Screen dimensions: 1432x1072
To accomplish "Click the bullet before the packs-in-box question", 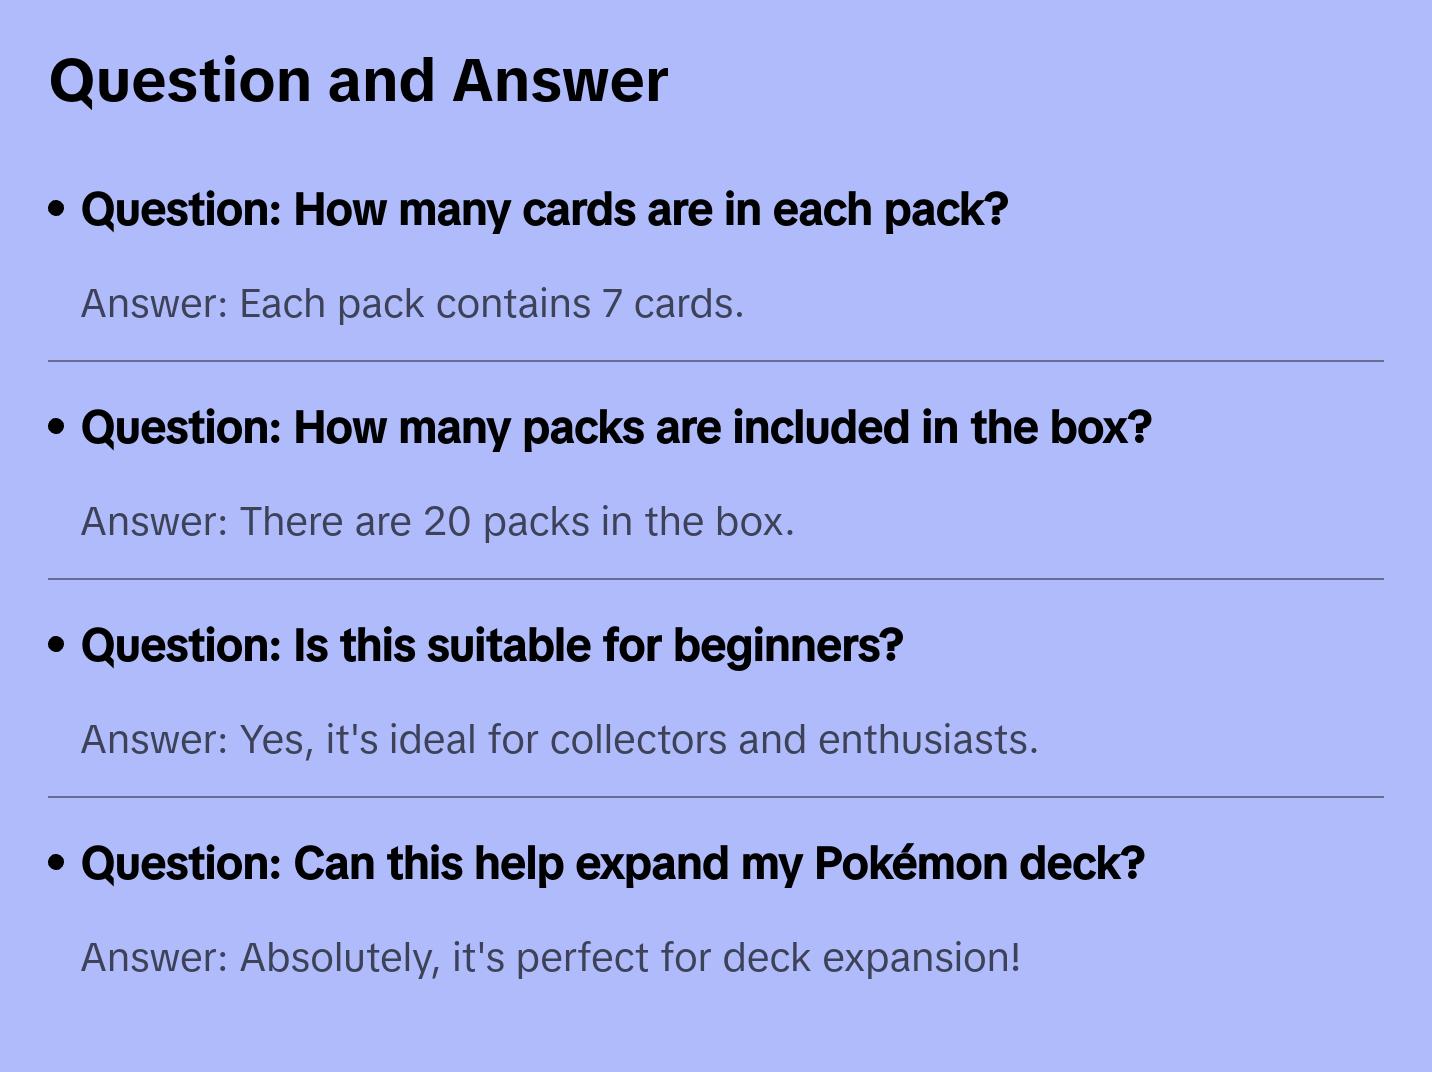I will point(57,427).
